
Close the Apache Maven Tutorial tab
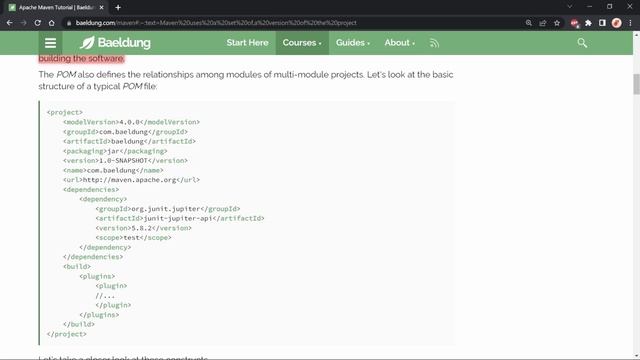point(101,7)
